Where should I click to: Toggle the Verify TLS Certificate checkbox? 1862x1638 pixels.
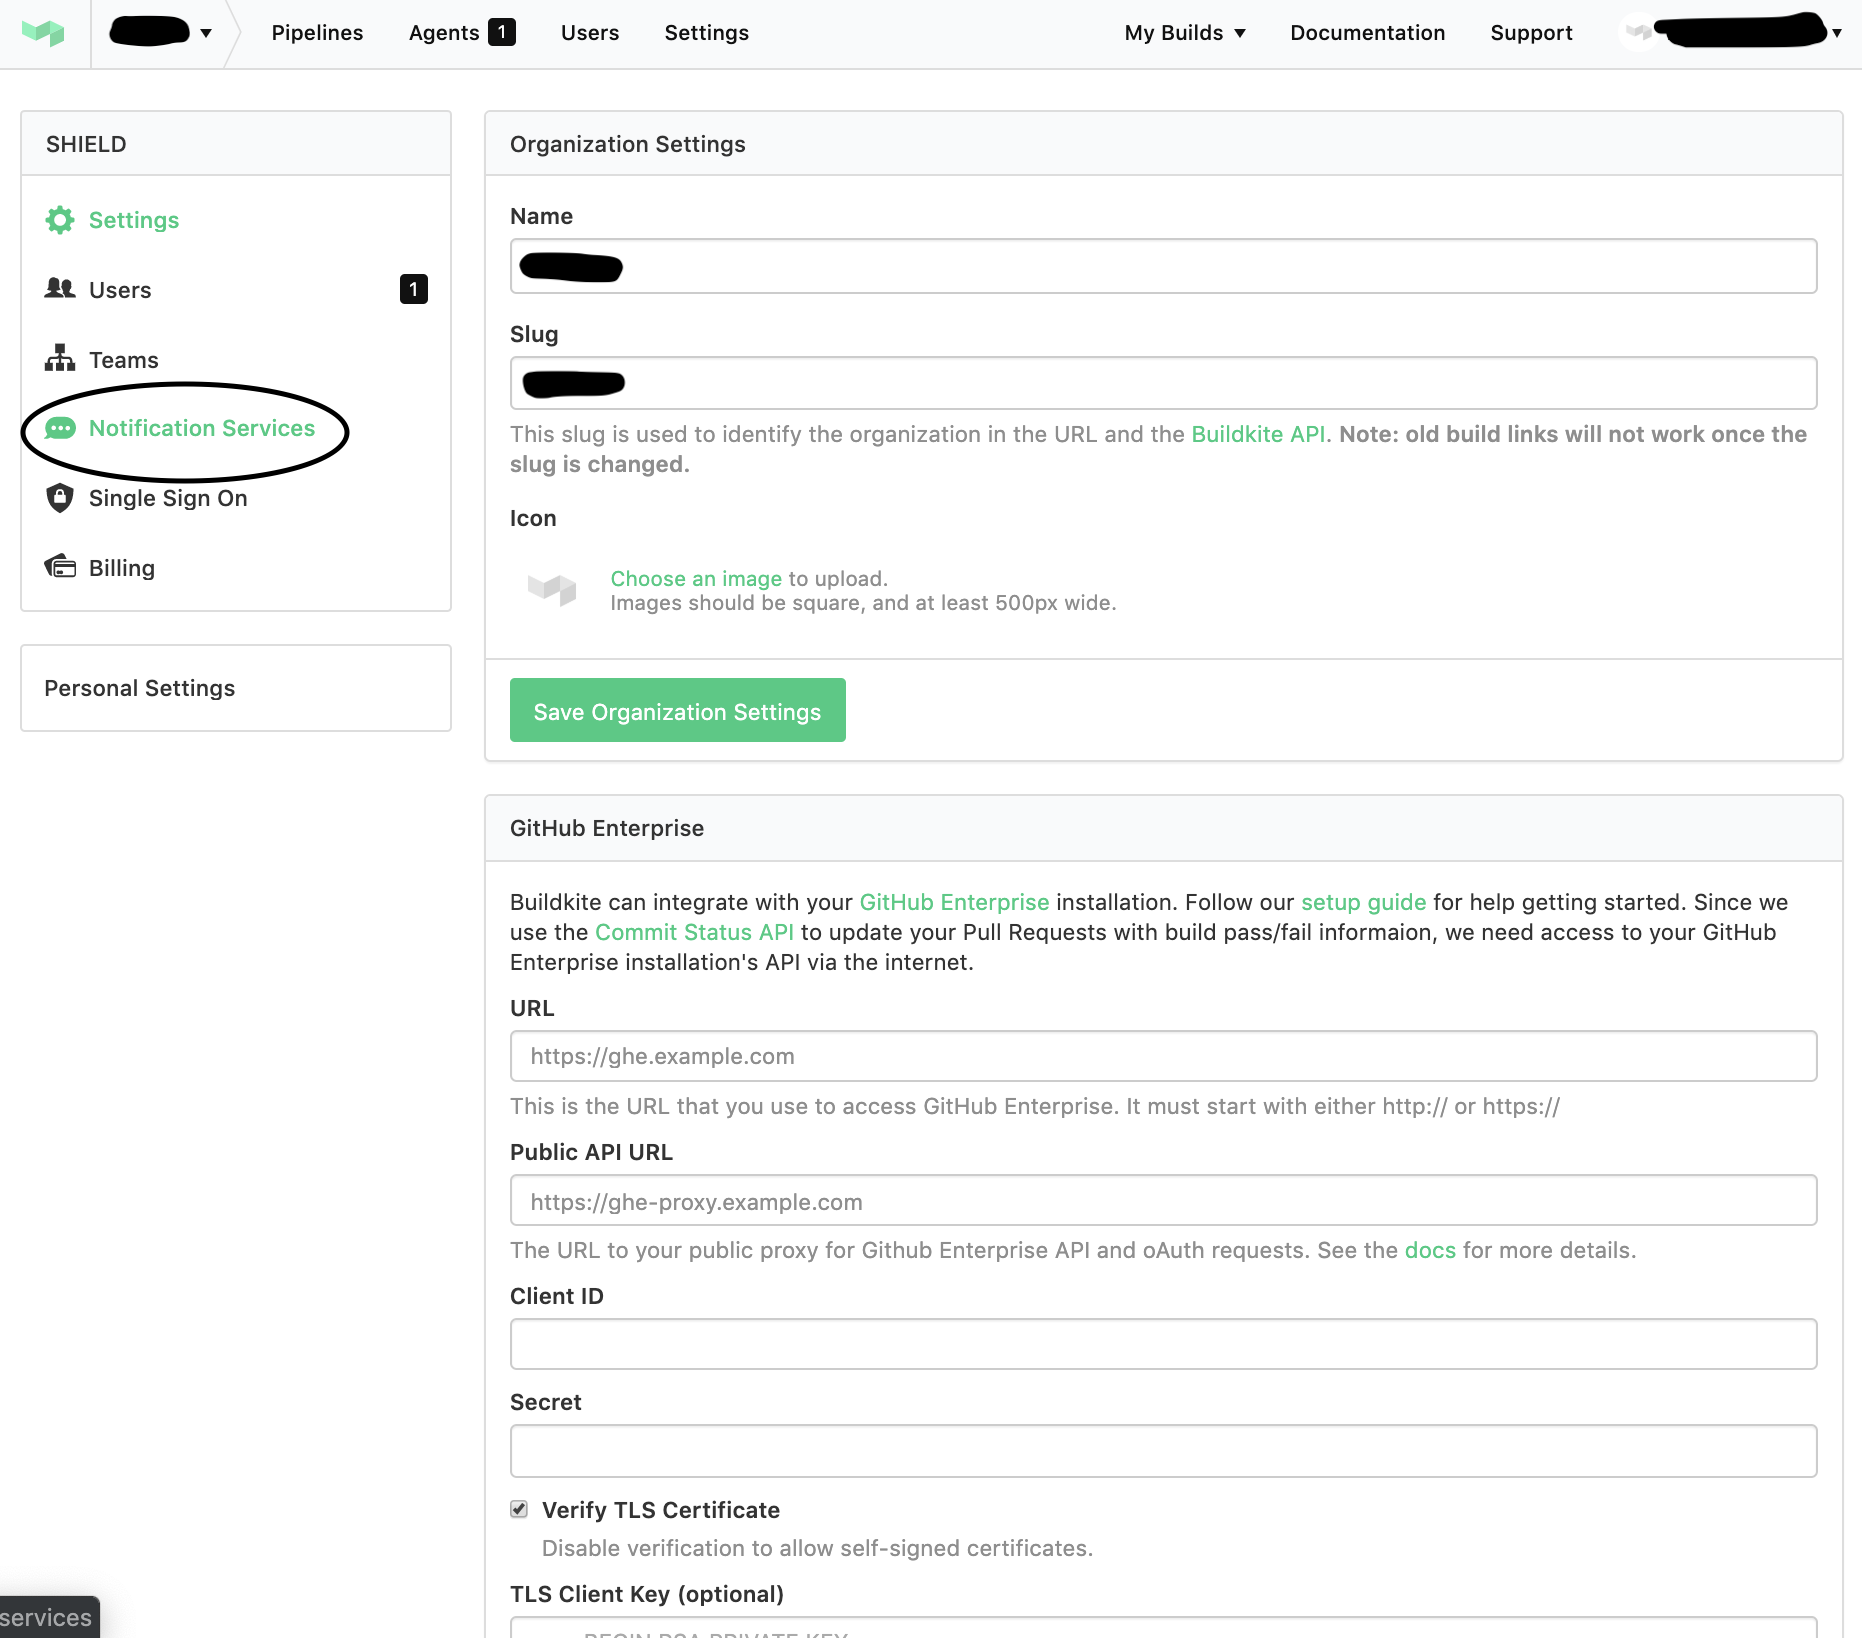(519, 1509)
